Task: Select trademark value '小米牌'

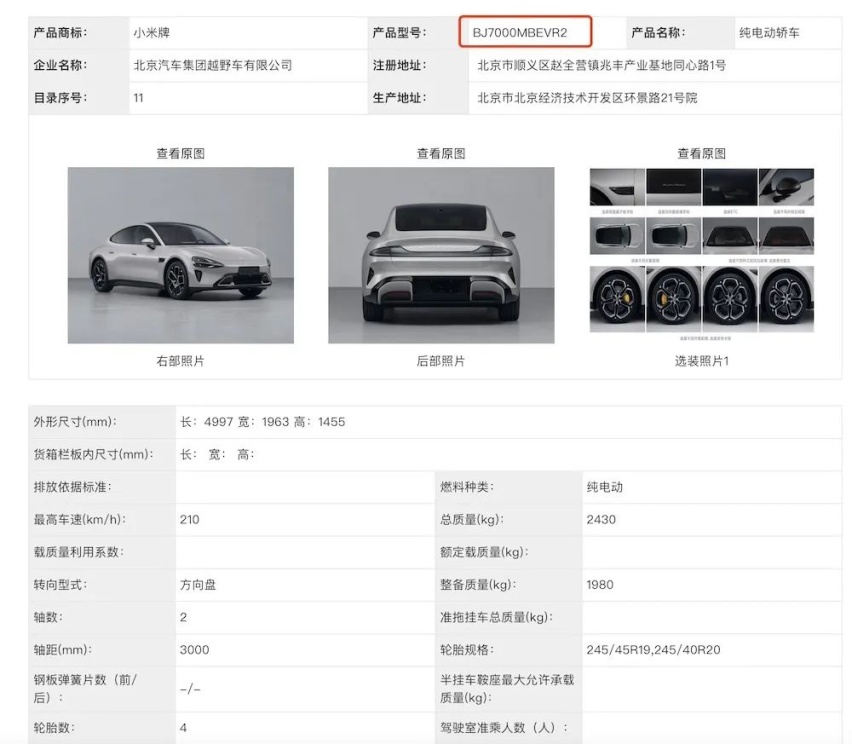Action: [152, 33]
